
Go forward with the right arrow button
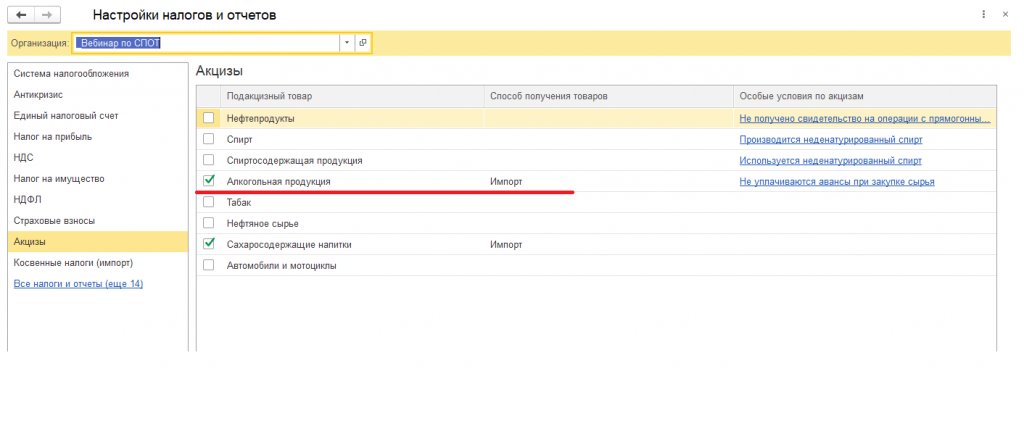tap(46, 14)
